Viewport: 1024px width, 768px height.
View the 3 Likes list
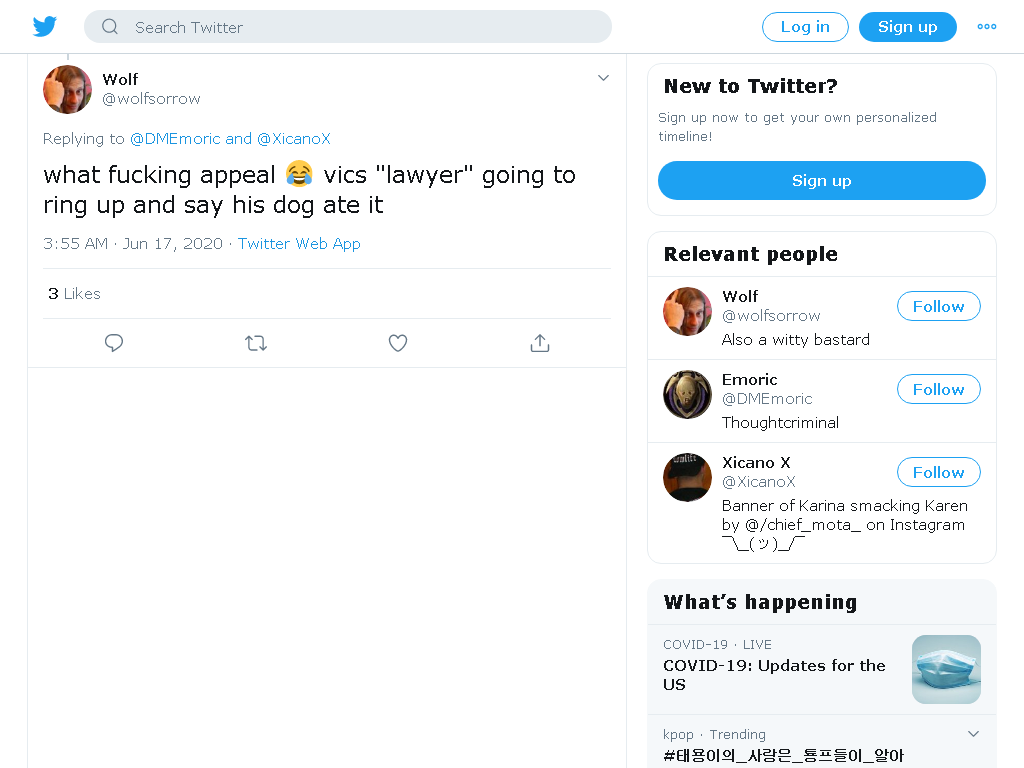pyautogui.click(x=74, y=294)
